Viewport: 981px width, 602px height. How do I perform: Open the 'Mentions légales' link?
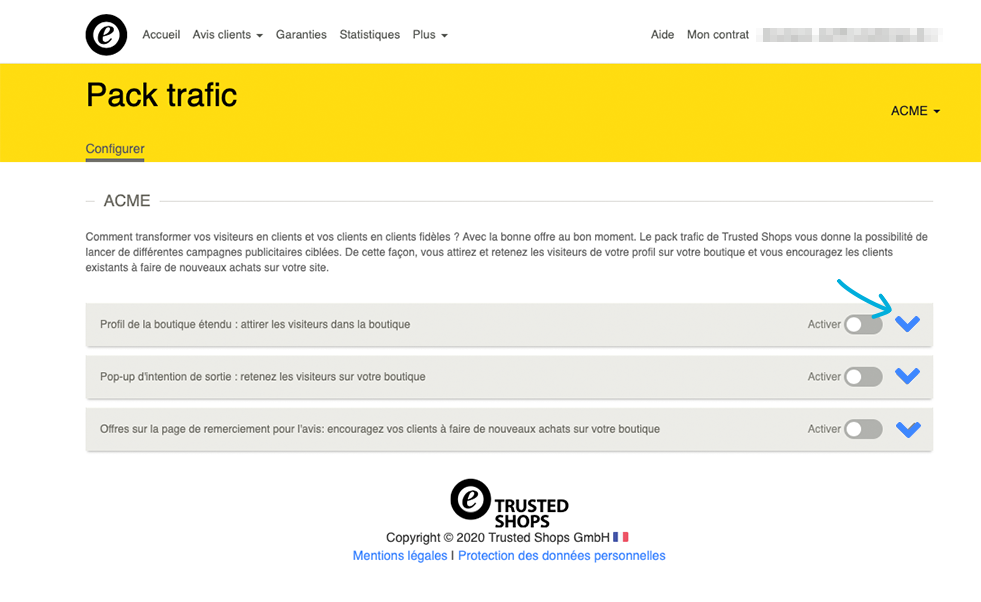coord(400,556)
